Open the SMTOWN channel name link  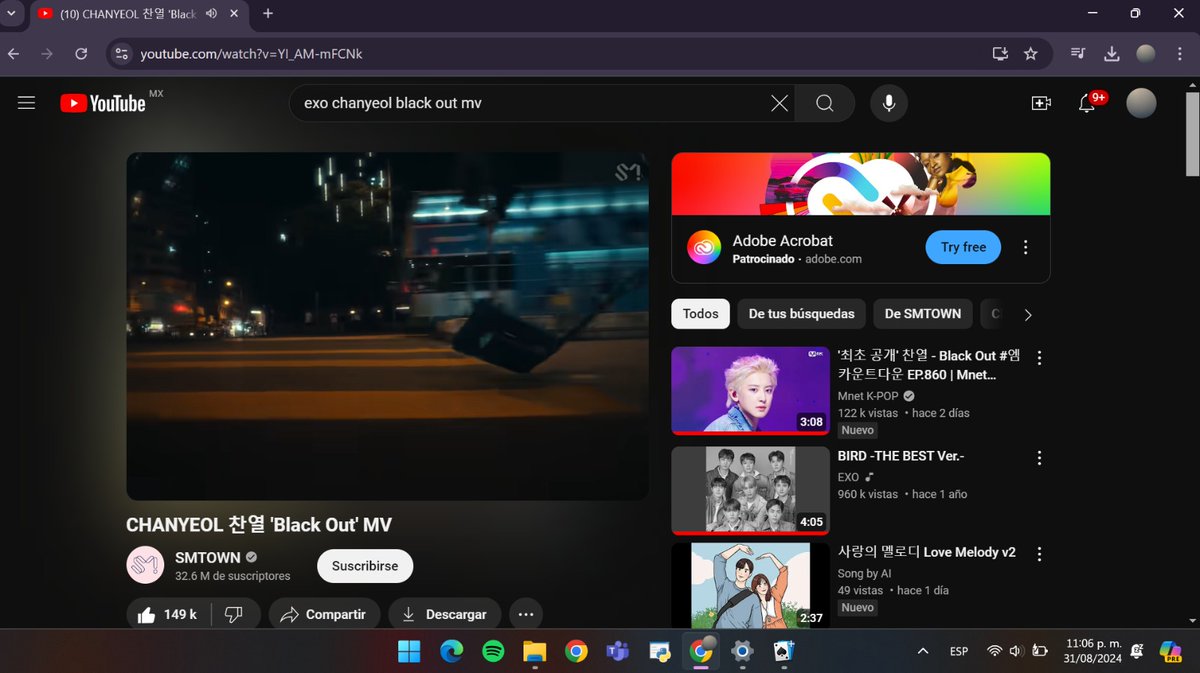point(208,557)
